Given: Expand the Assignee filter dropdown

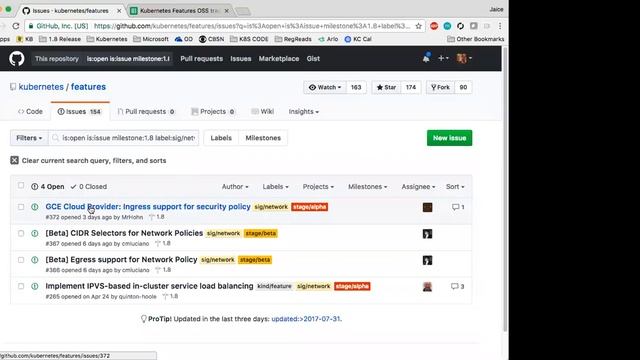Looking at the screenshot, I should click(x=418, y=187).
